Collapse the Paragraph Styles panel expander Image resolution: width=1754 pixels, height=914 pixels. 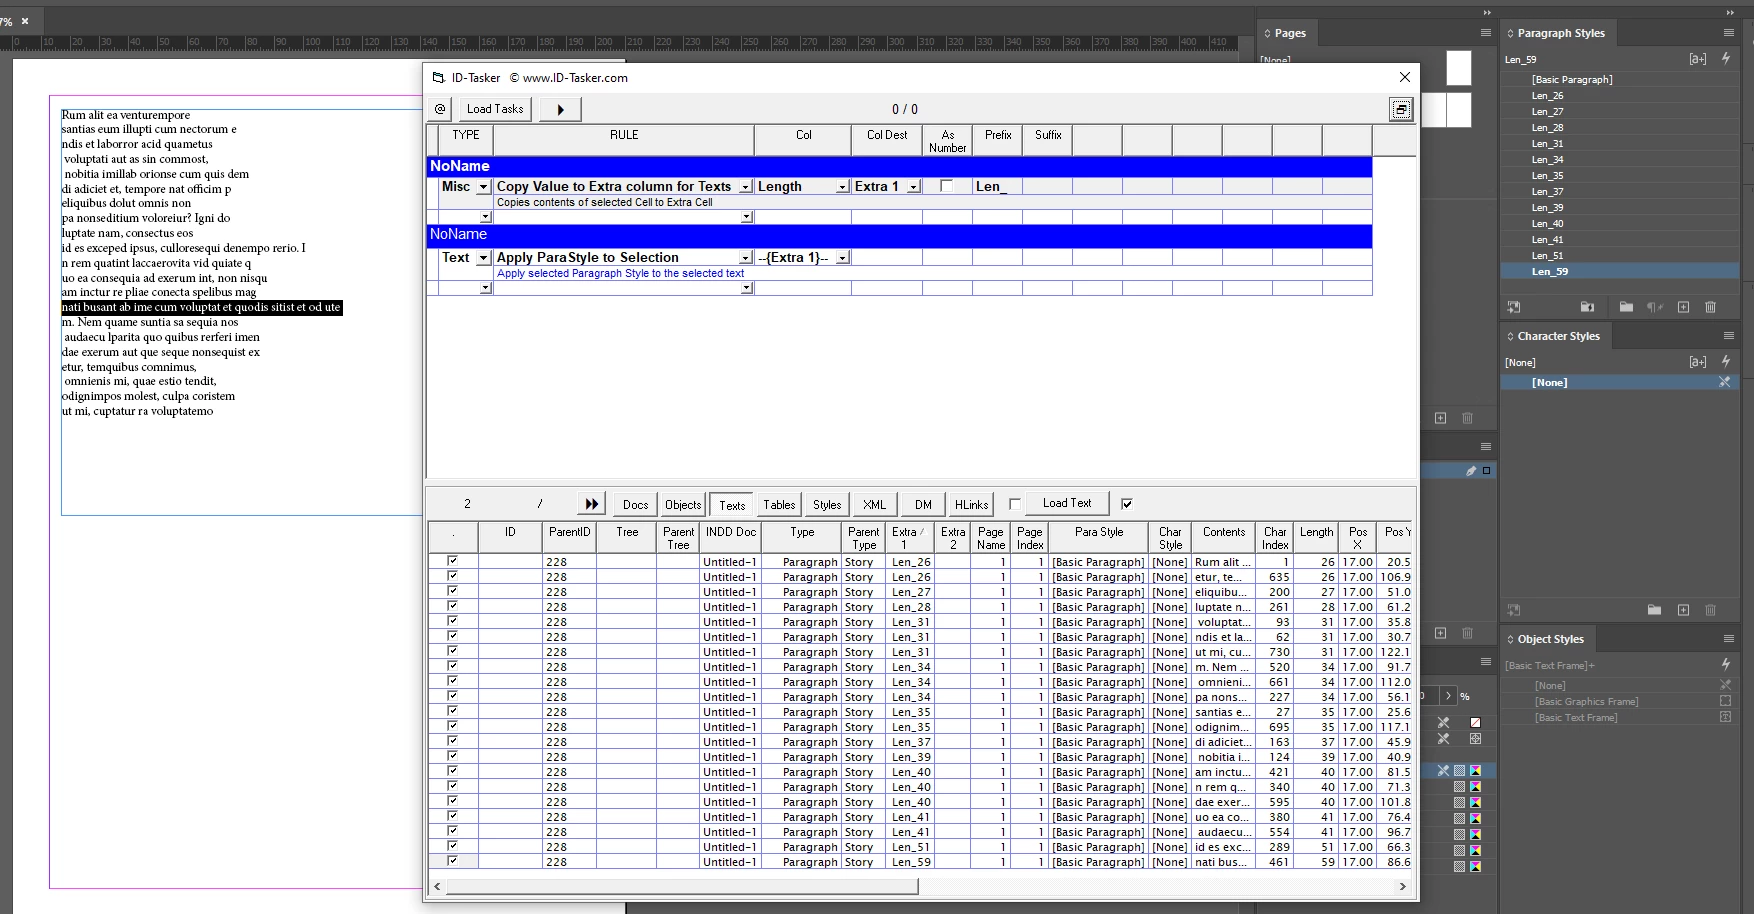coord(1510,33)
